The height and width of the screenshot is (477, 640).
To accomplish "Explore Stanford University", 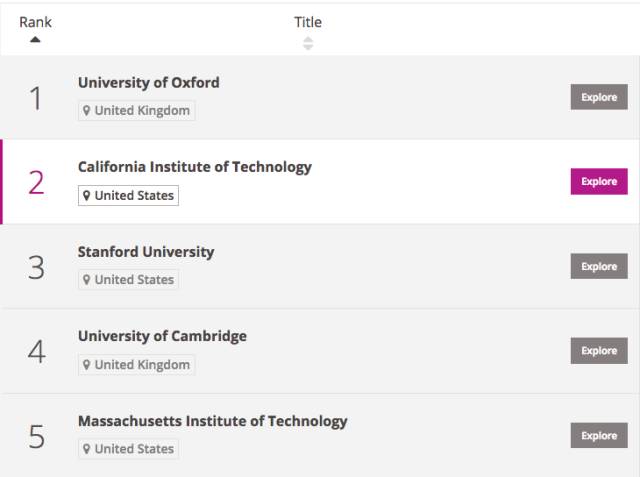I will pos(599,266).
